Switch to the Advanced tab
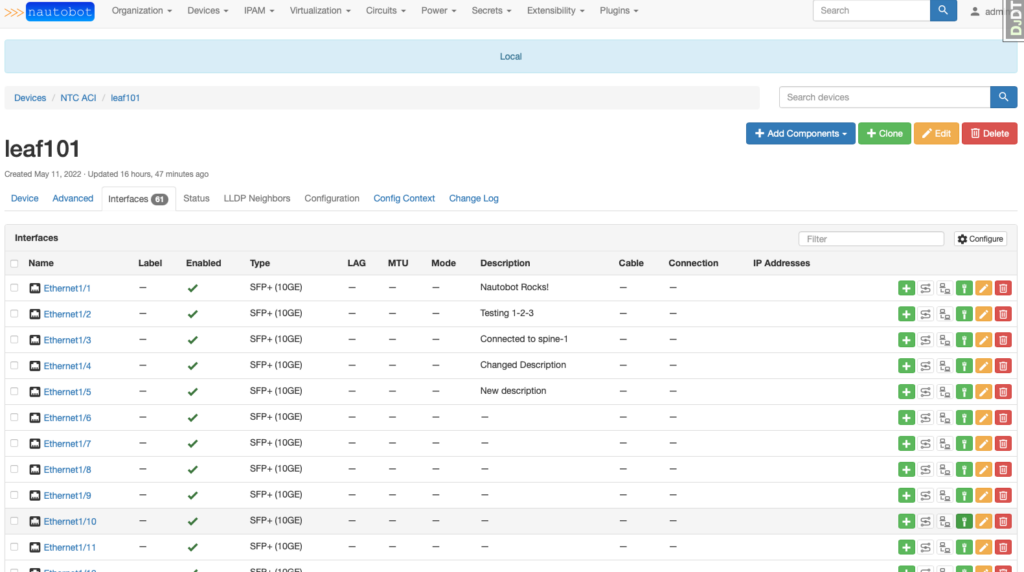1024x572 pixels. coord(72,199)
